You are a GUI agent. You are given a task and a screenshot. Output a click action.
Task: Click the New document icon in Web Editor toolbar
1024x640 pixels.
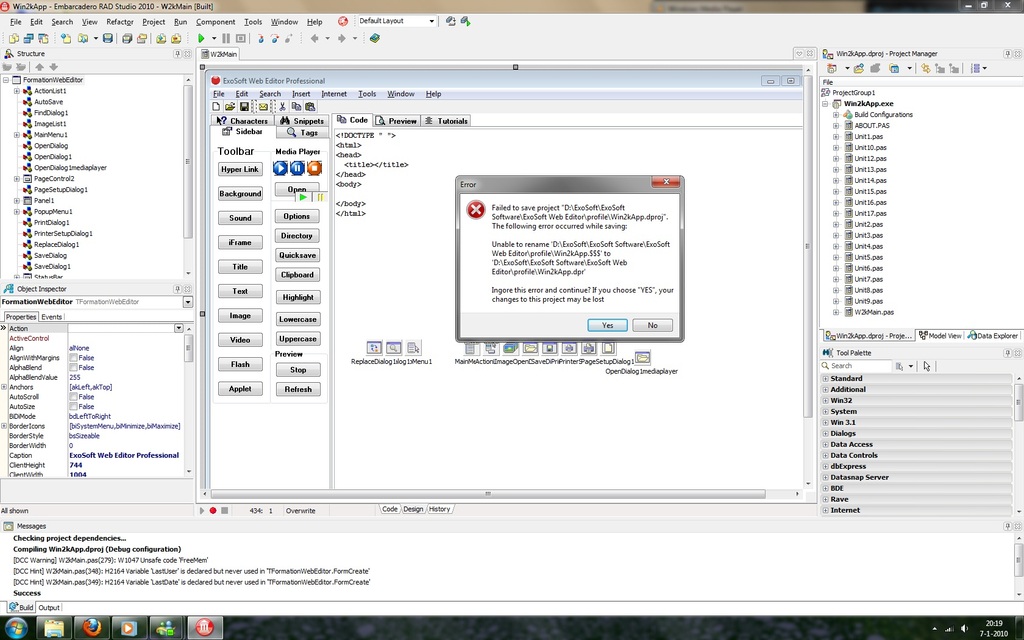216,105
